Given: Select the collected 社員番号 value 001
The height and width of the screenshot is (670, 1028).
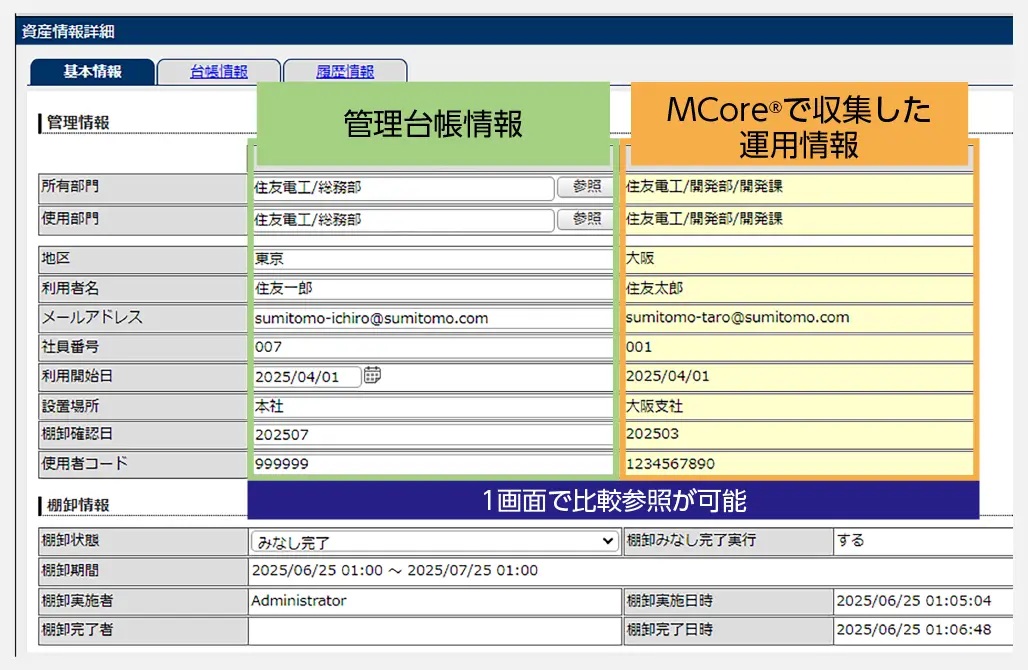Looking at the screenshot, I should click(639, 347).
